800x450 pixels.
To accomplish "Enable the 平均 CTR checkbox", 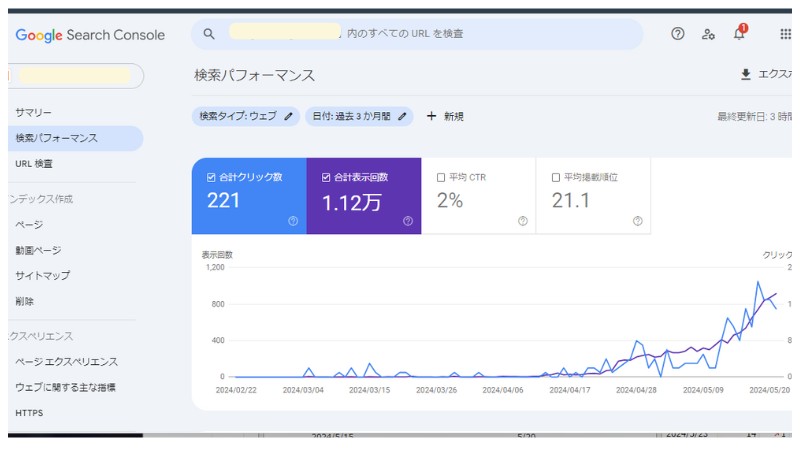I will coord(441,177).
